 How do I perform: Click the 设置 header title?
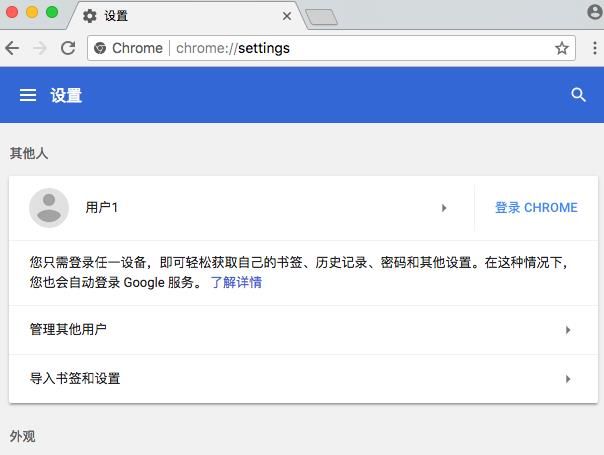coord(66,95)
